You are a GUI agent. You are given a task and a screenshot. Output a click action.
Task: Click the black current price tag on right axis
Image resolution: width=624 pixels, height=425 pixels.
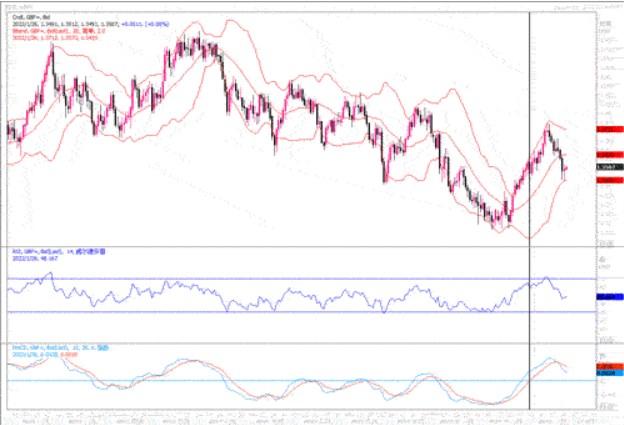pos(605,167)
